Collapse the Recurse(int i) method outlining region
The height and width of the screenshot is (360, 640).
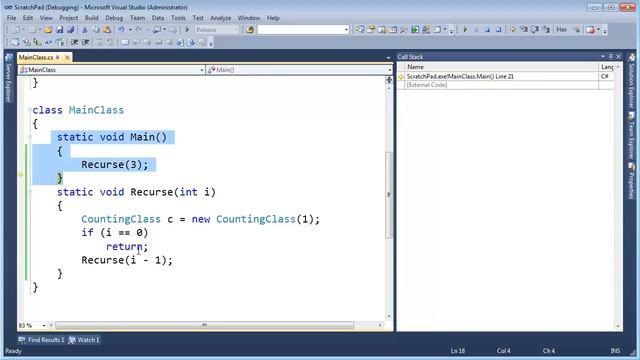coord(29,192)
